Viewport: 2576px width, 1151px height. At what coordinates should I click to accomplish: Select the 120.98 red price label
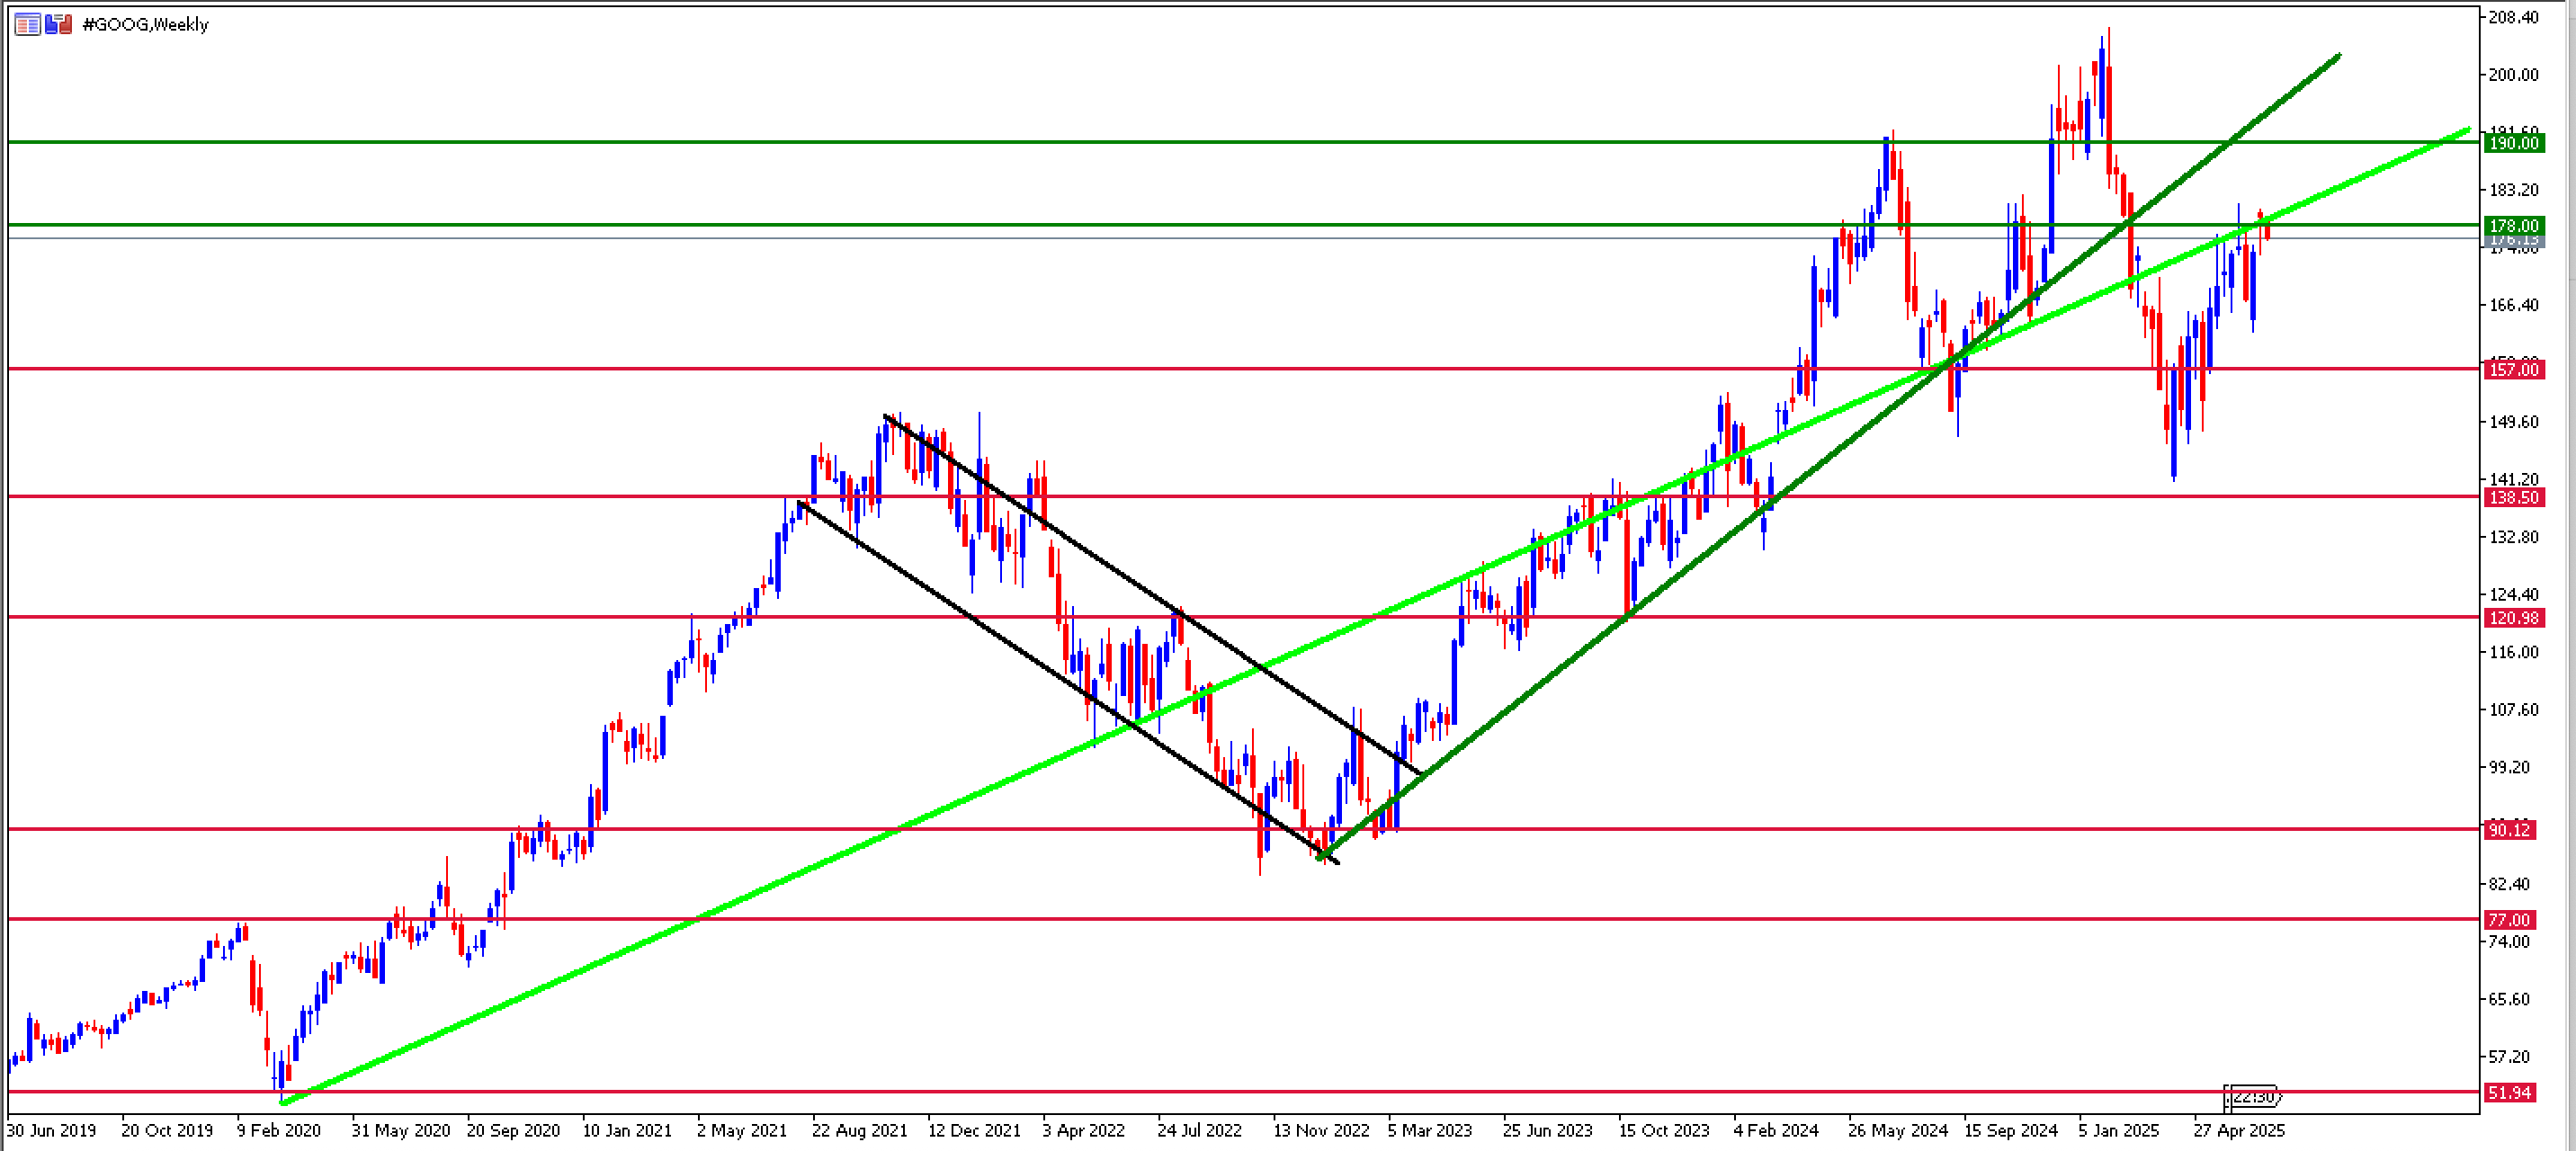point(2513,618)
